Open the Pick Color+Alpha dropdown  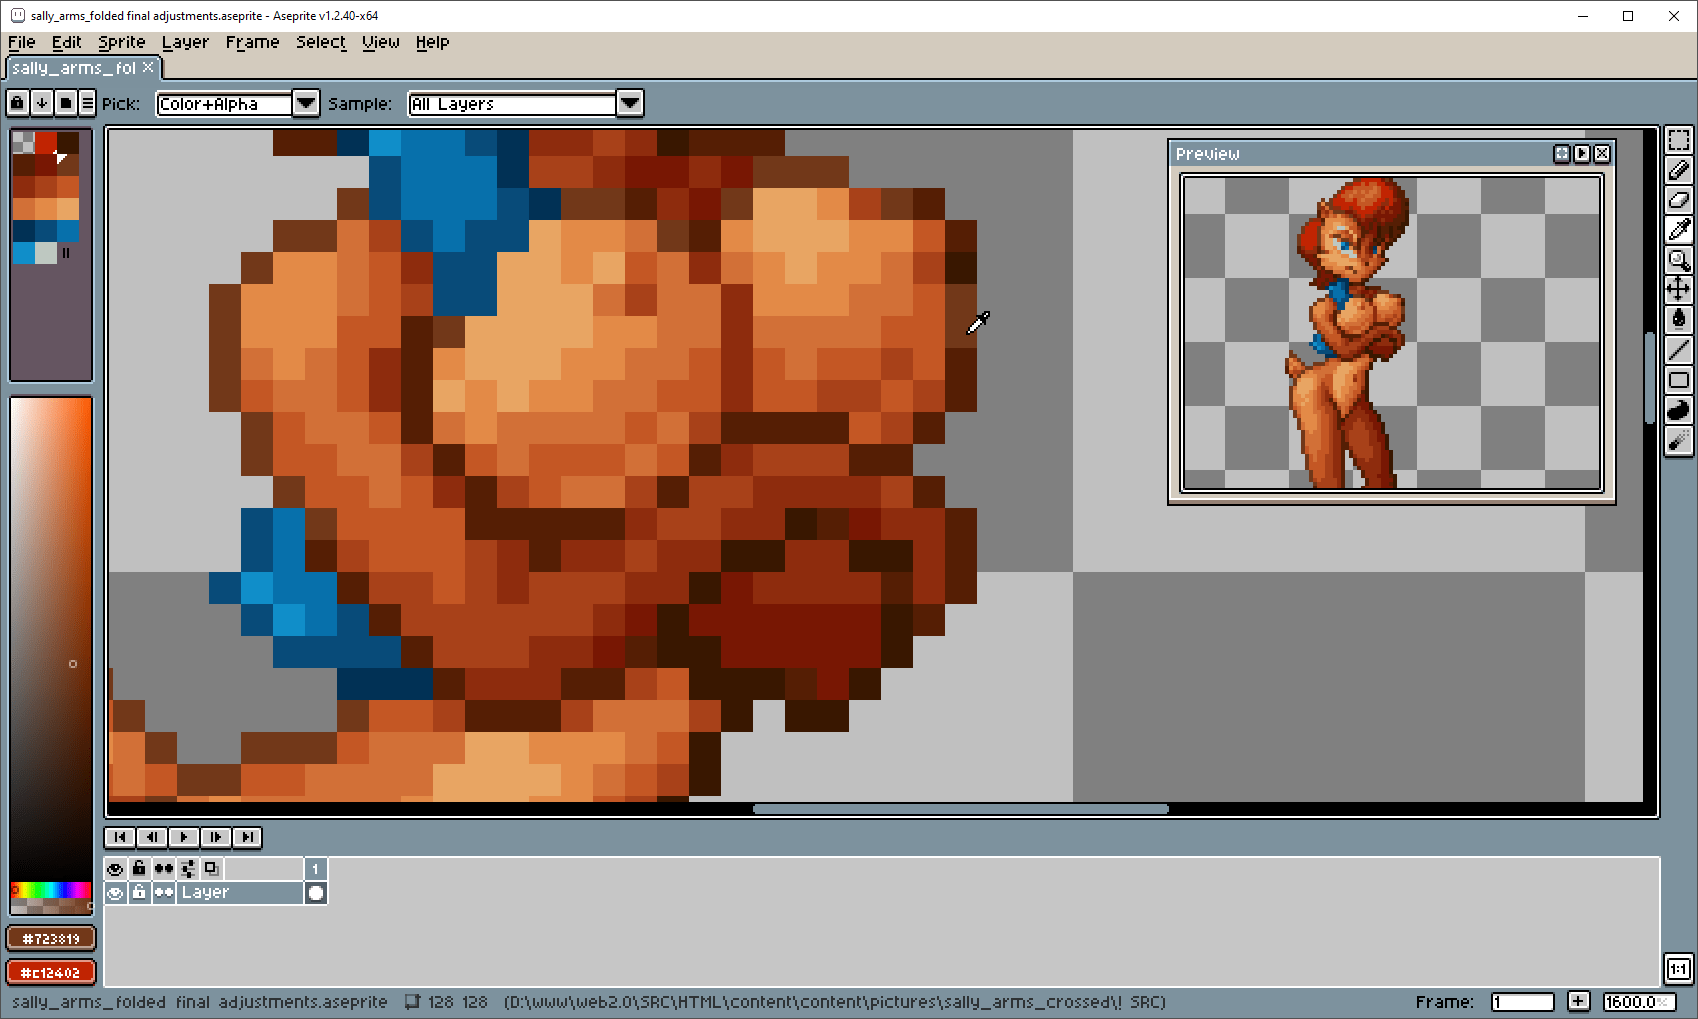[306, 103]
